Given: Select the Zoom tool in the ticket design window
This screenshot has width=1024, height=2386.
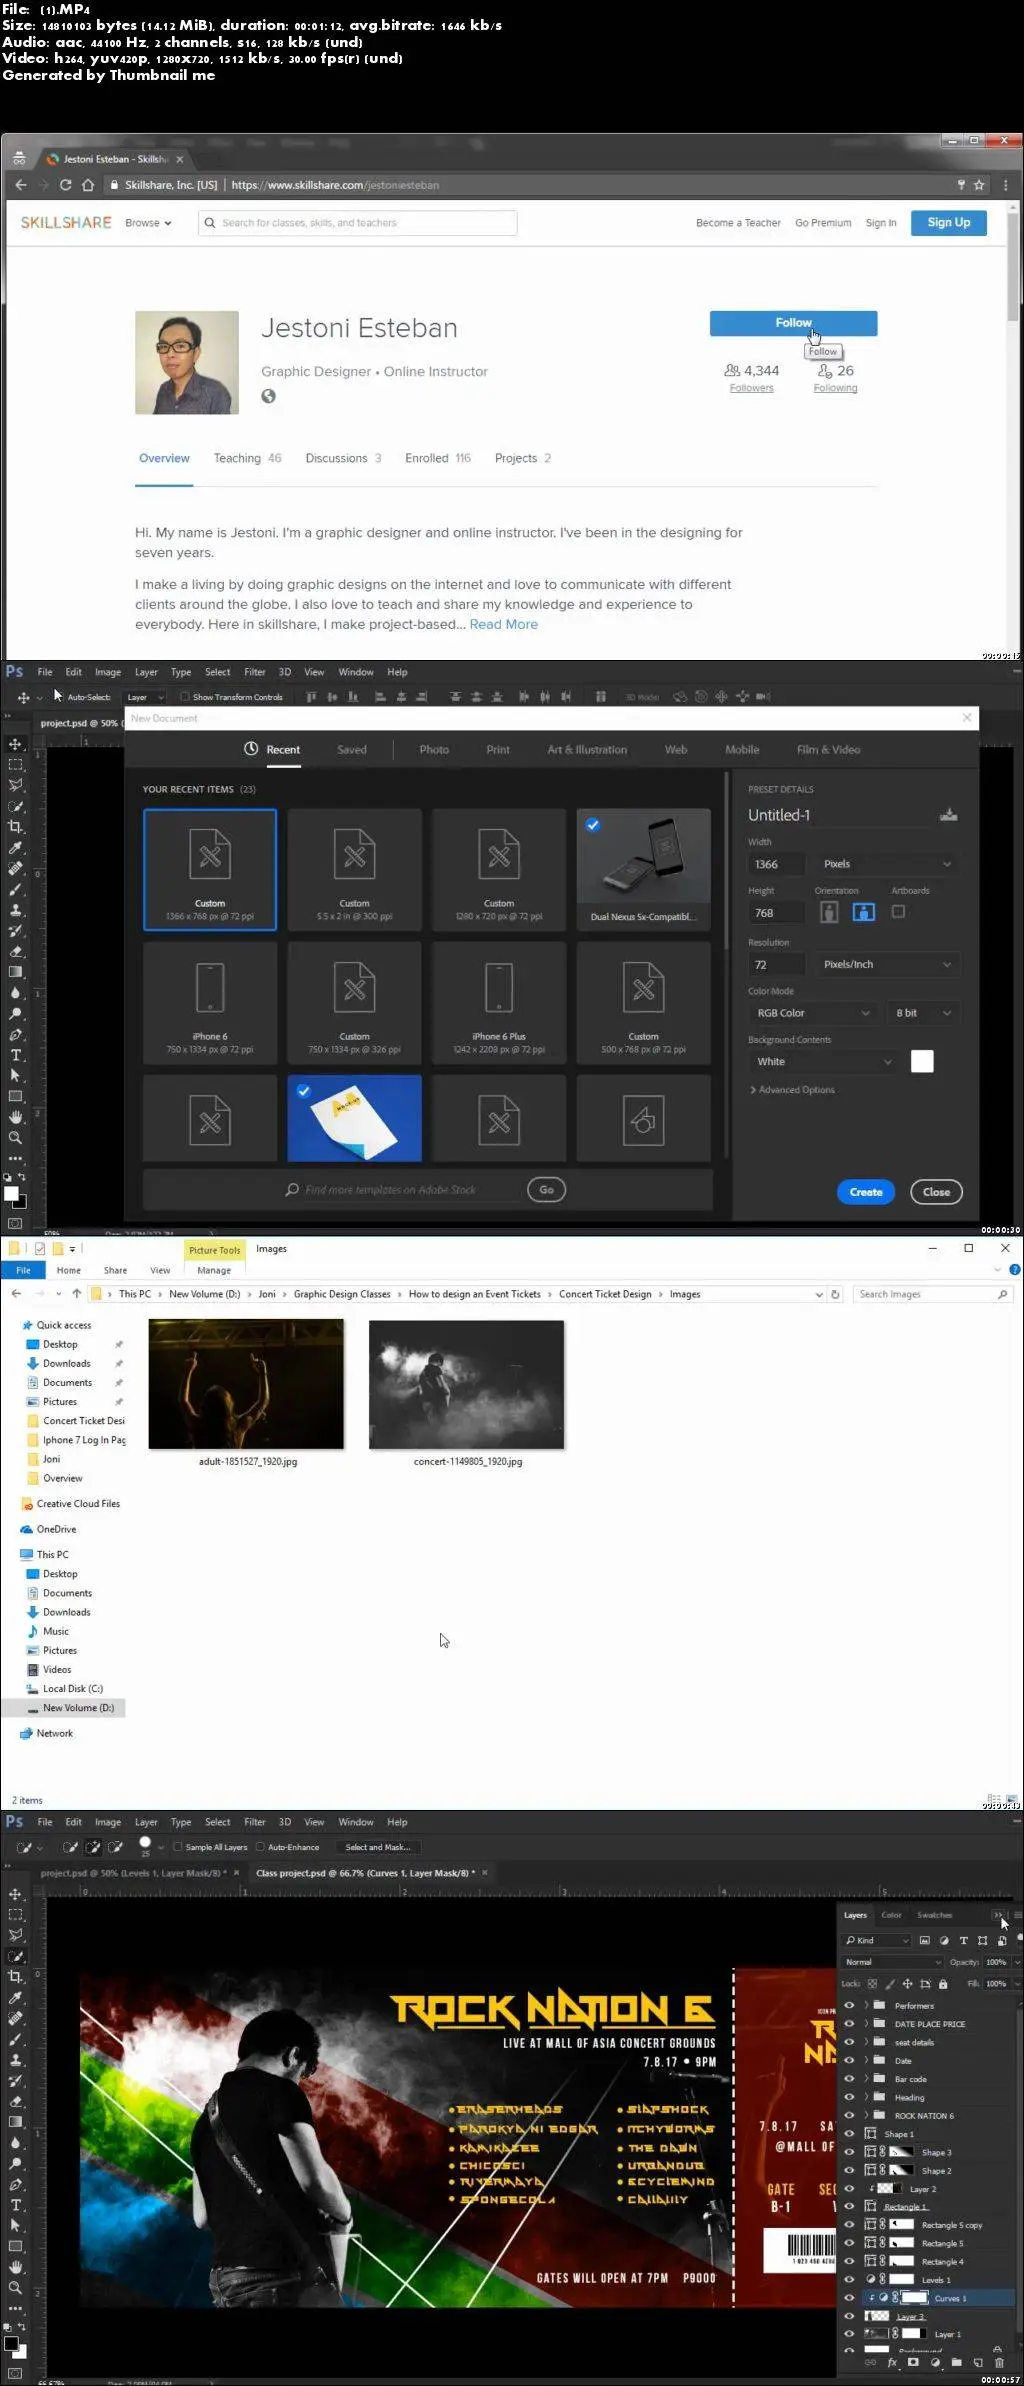Looking at the screenshot, I should (x=15, y=2288).
